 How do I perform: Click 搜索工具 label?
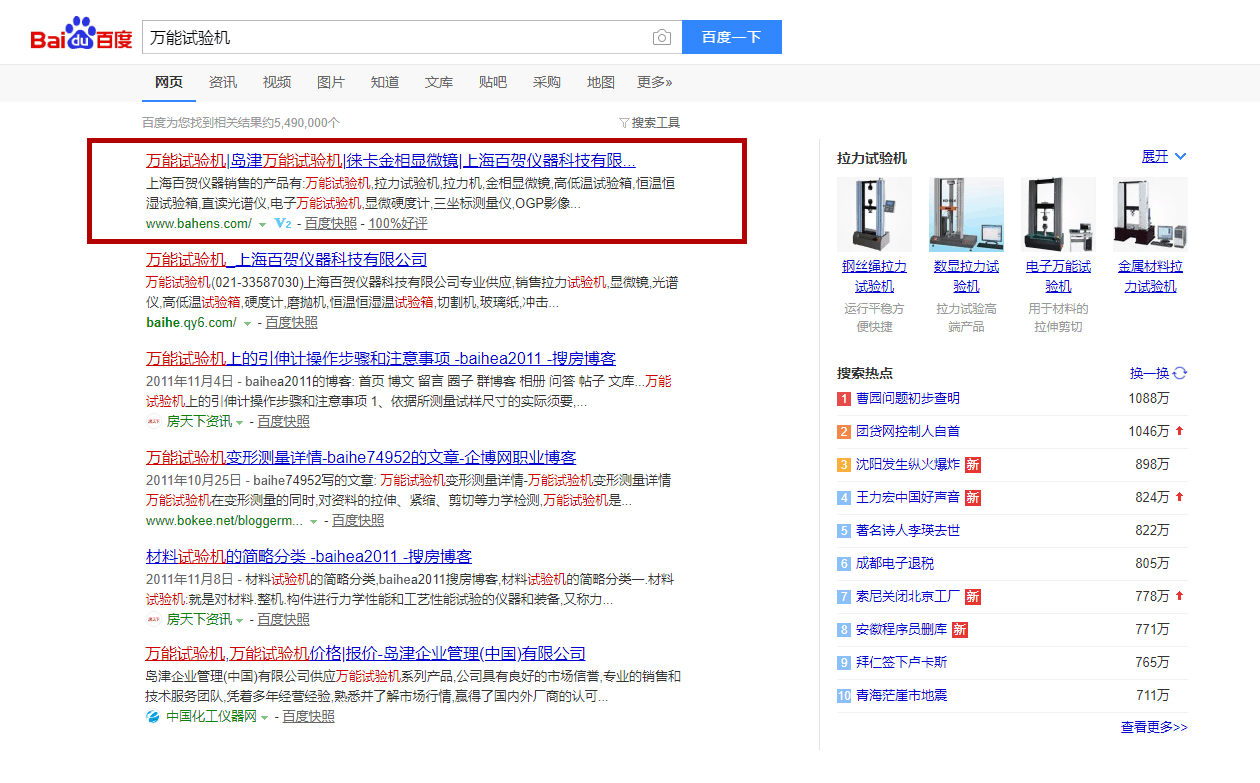pyautogui.click(x=656, y=123)
